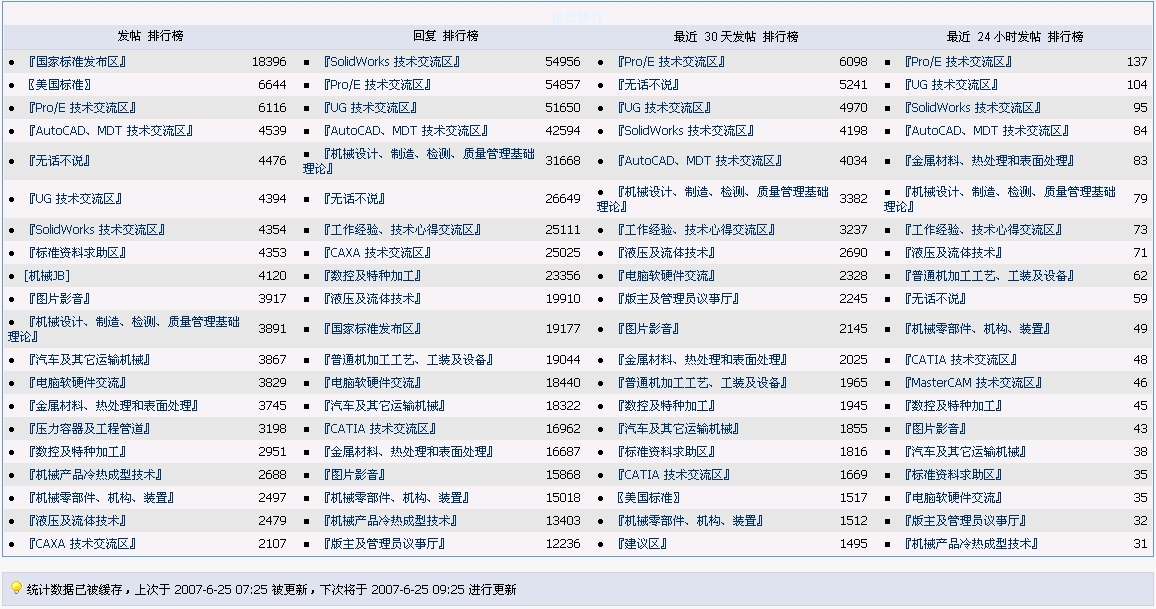Select the 最近 30 天发帖 排行榜 header

736,36
